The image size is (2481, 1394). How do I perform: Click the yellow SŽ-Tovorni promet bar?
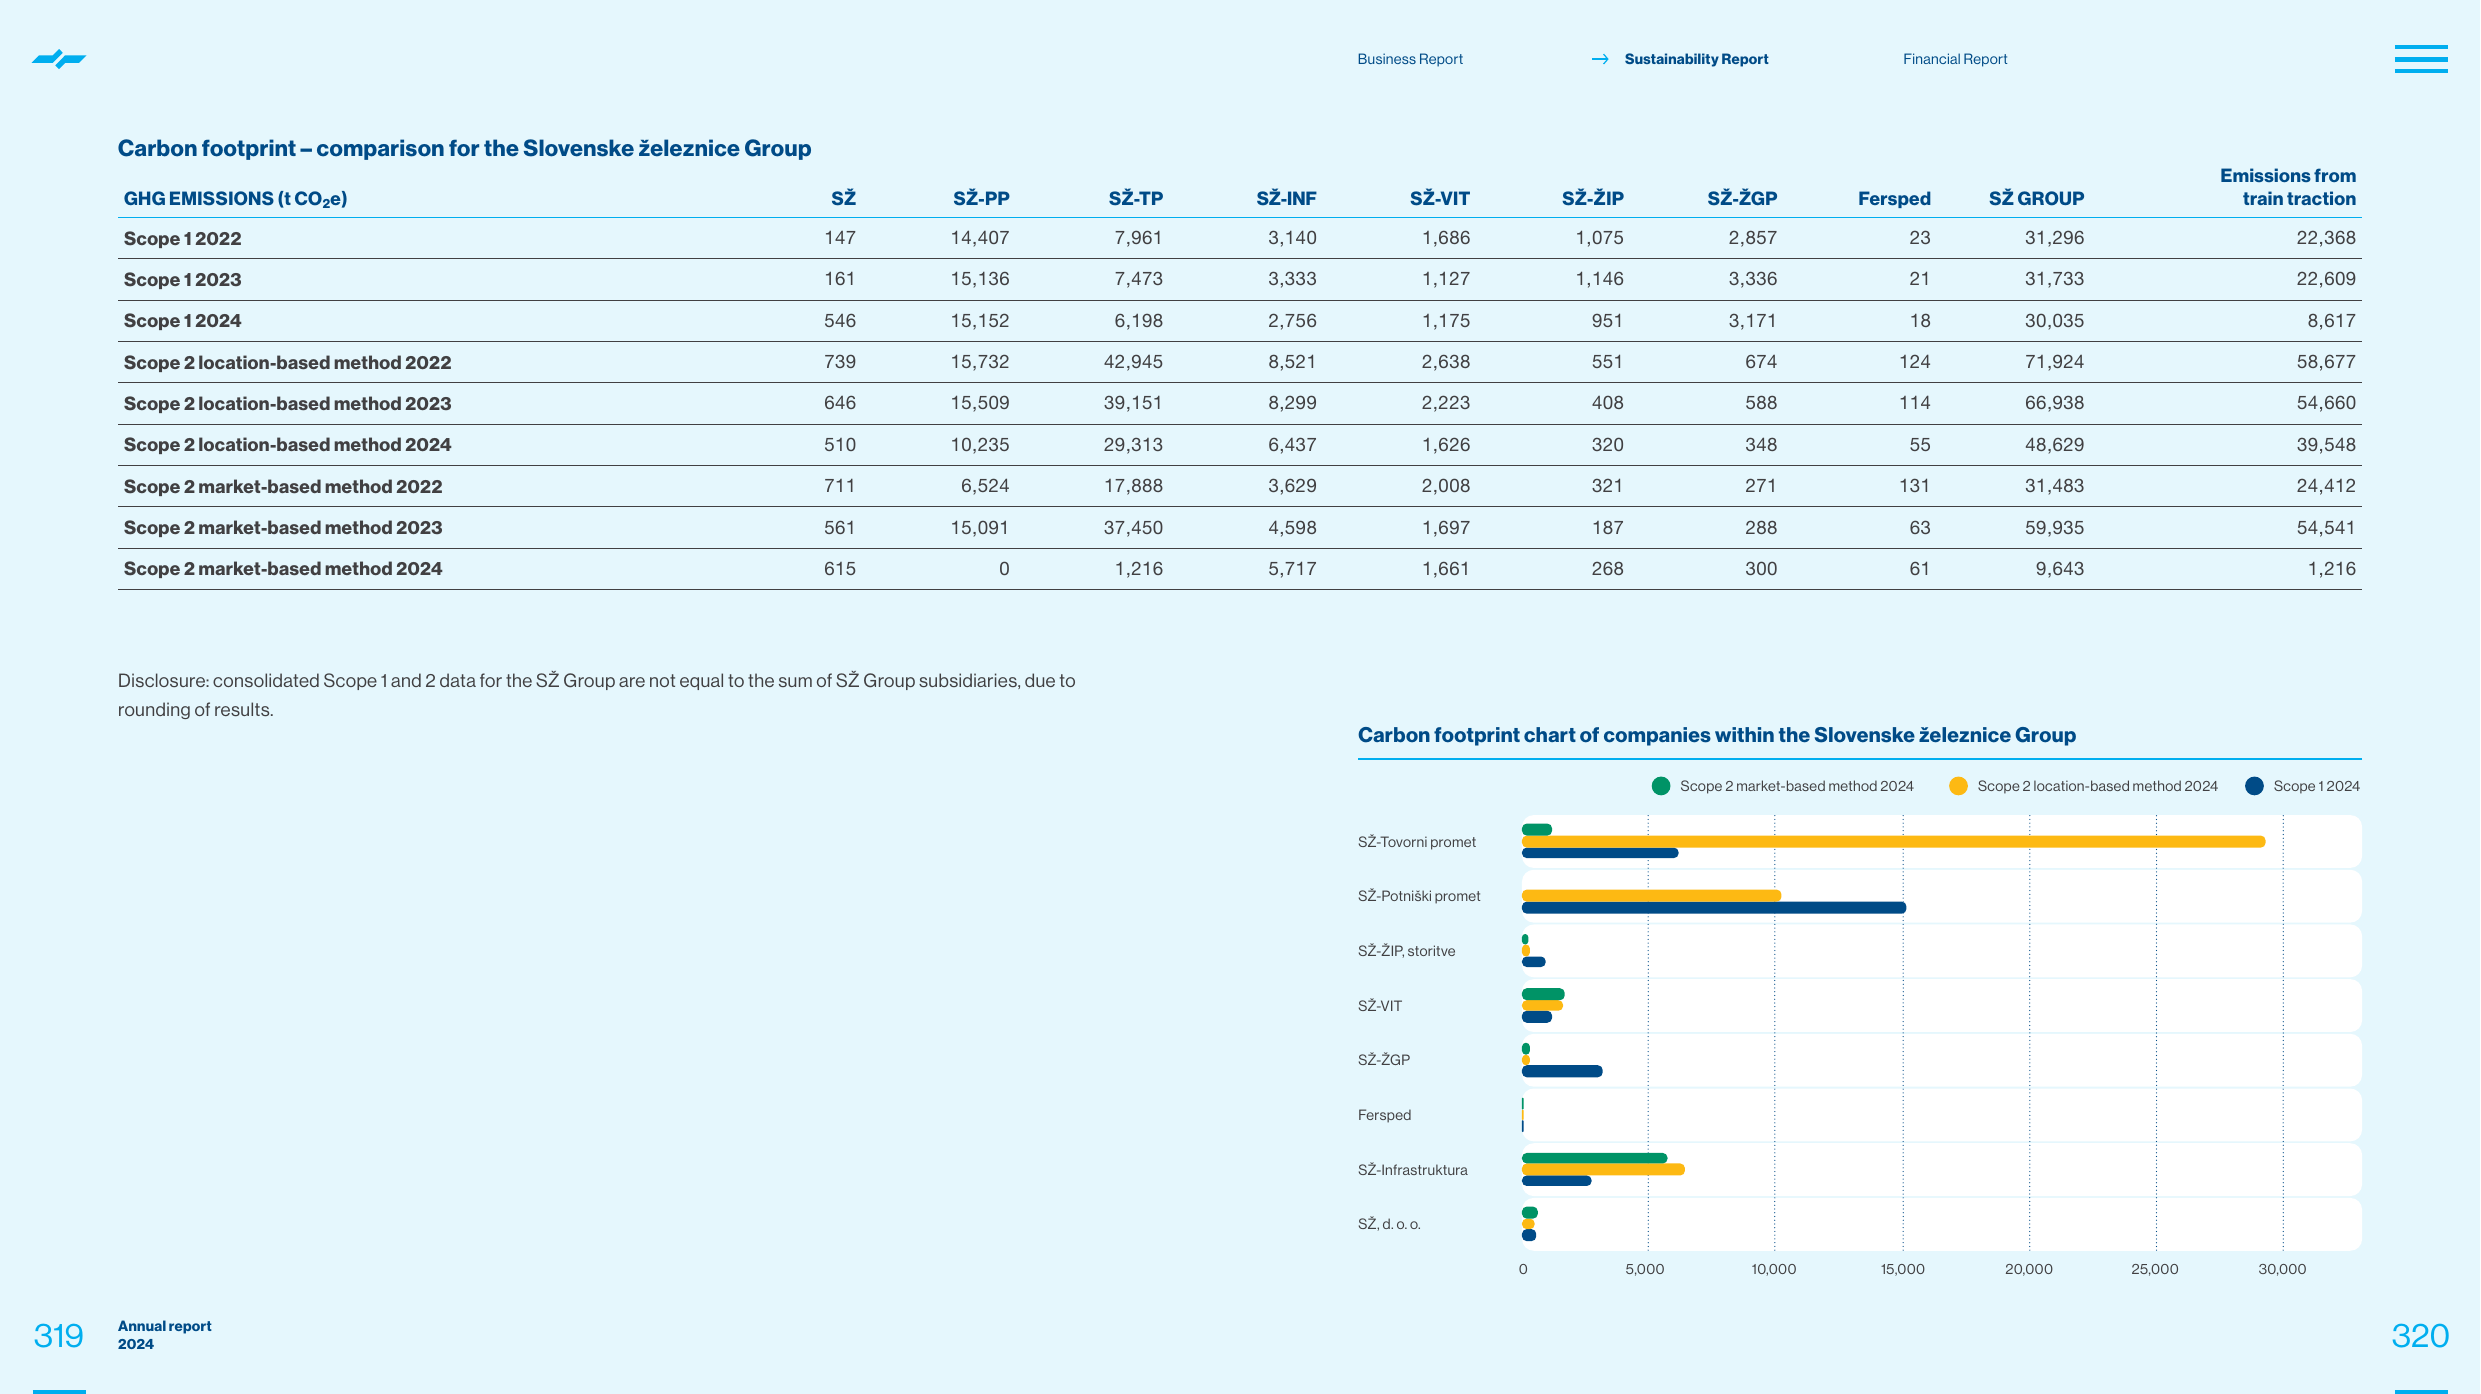tap(1893, 842)
